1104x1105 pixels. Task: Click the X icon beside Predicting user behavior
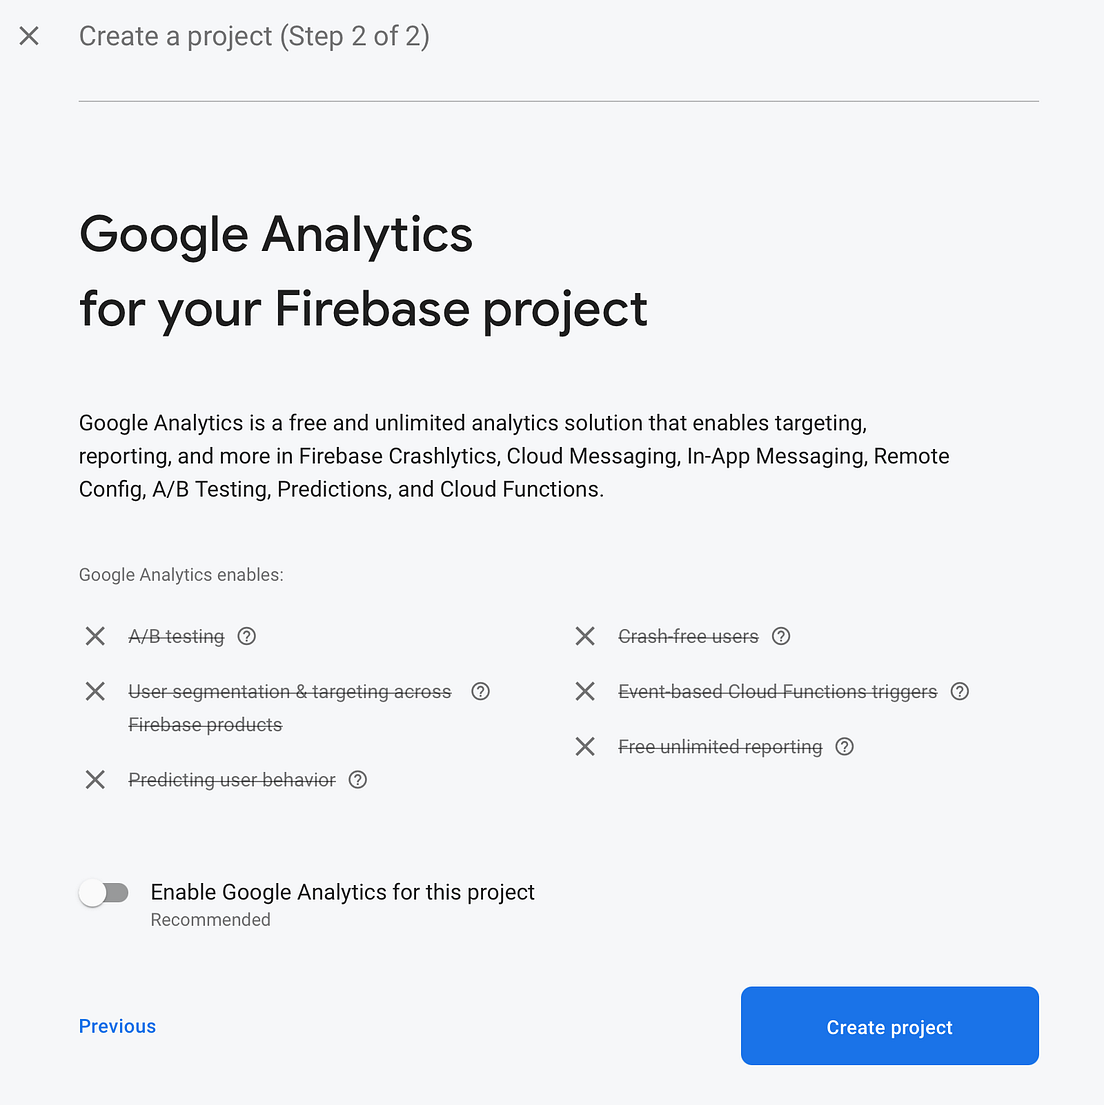point(95,780)
